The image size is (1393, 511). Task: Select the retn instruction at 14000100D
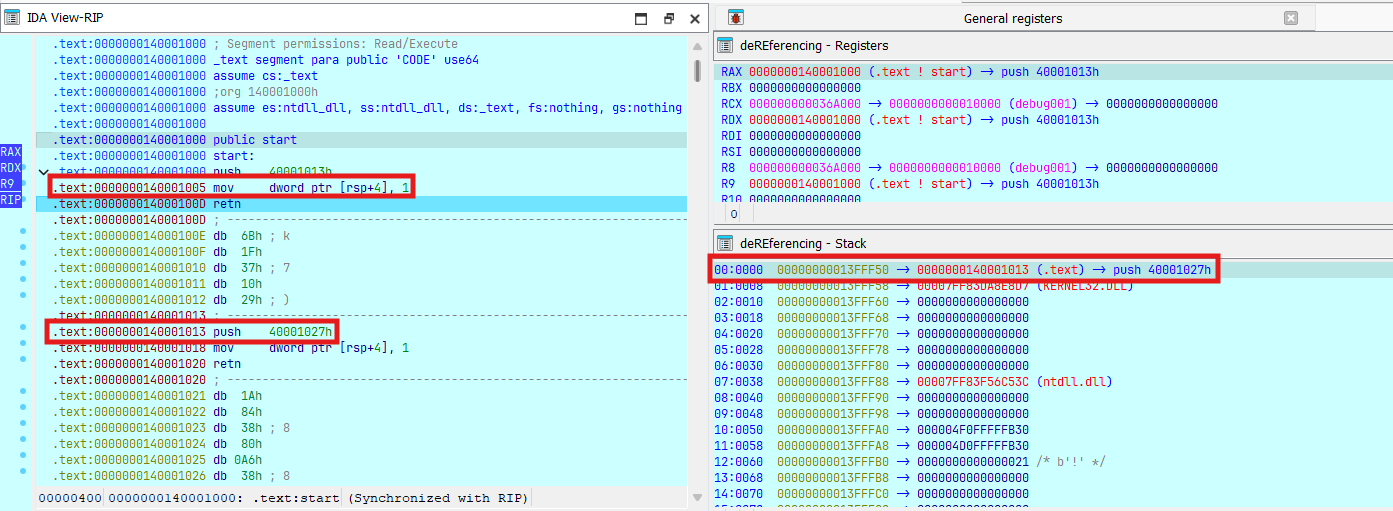point(226,204)
